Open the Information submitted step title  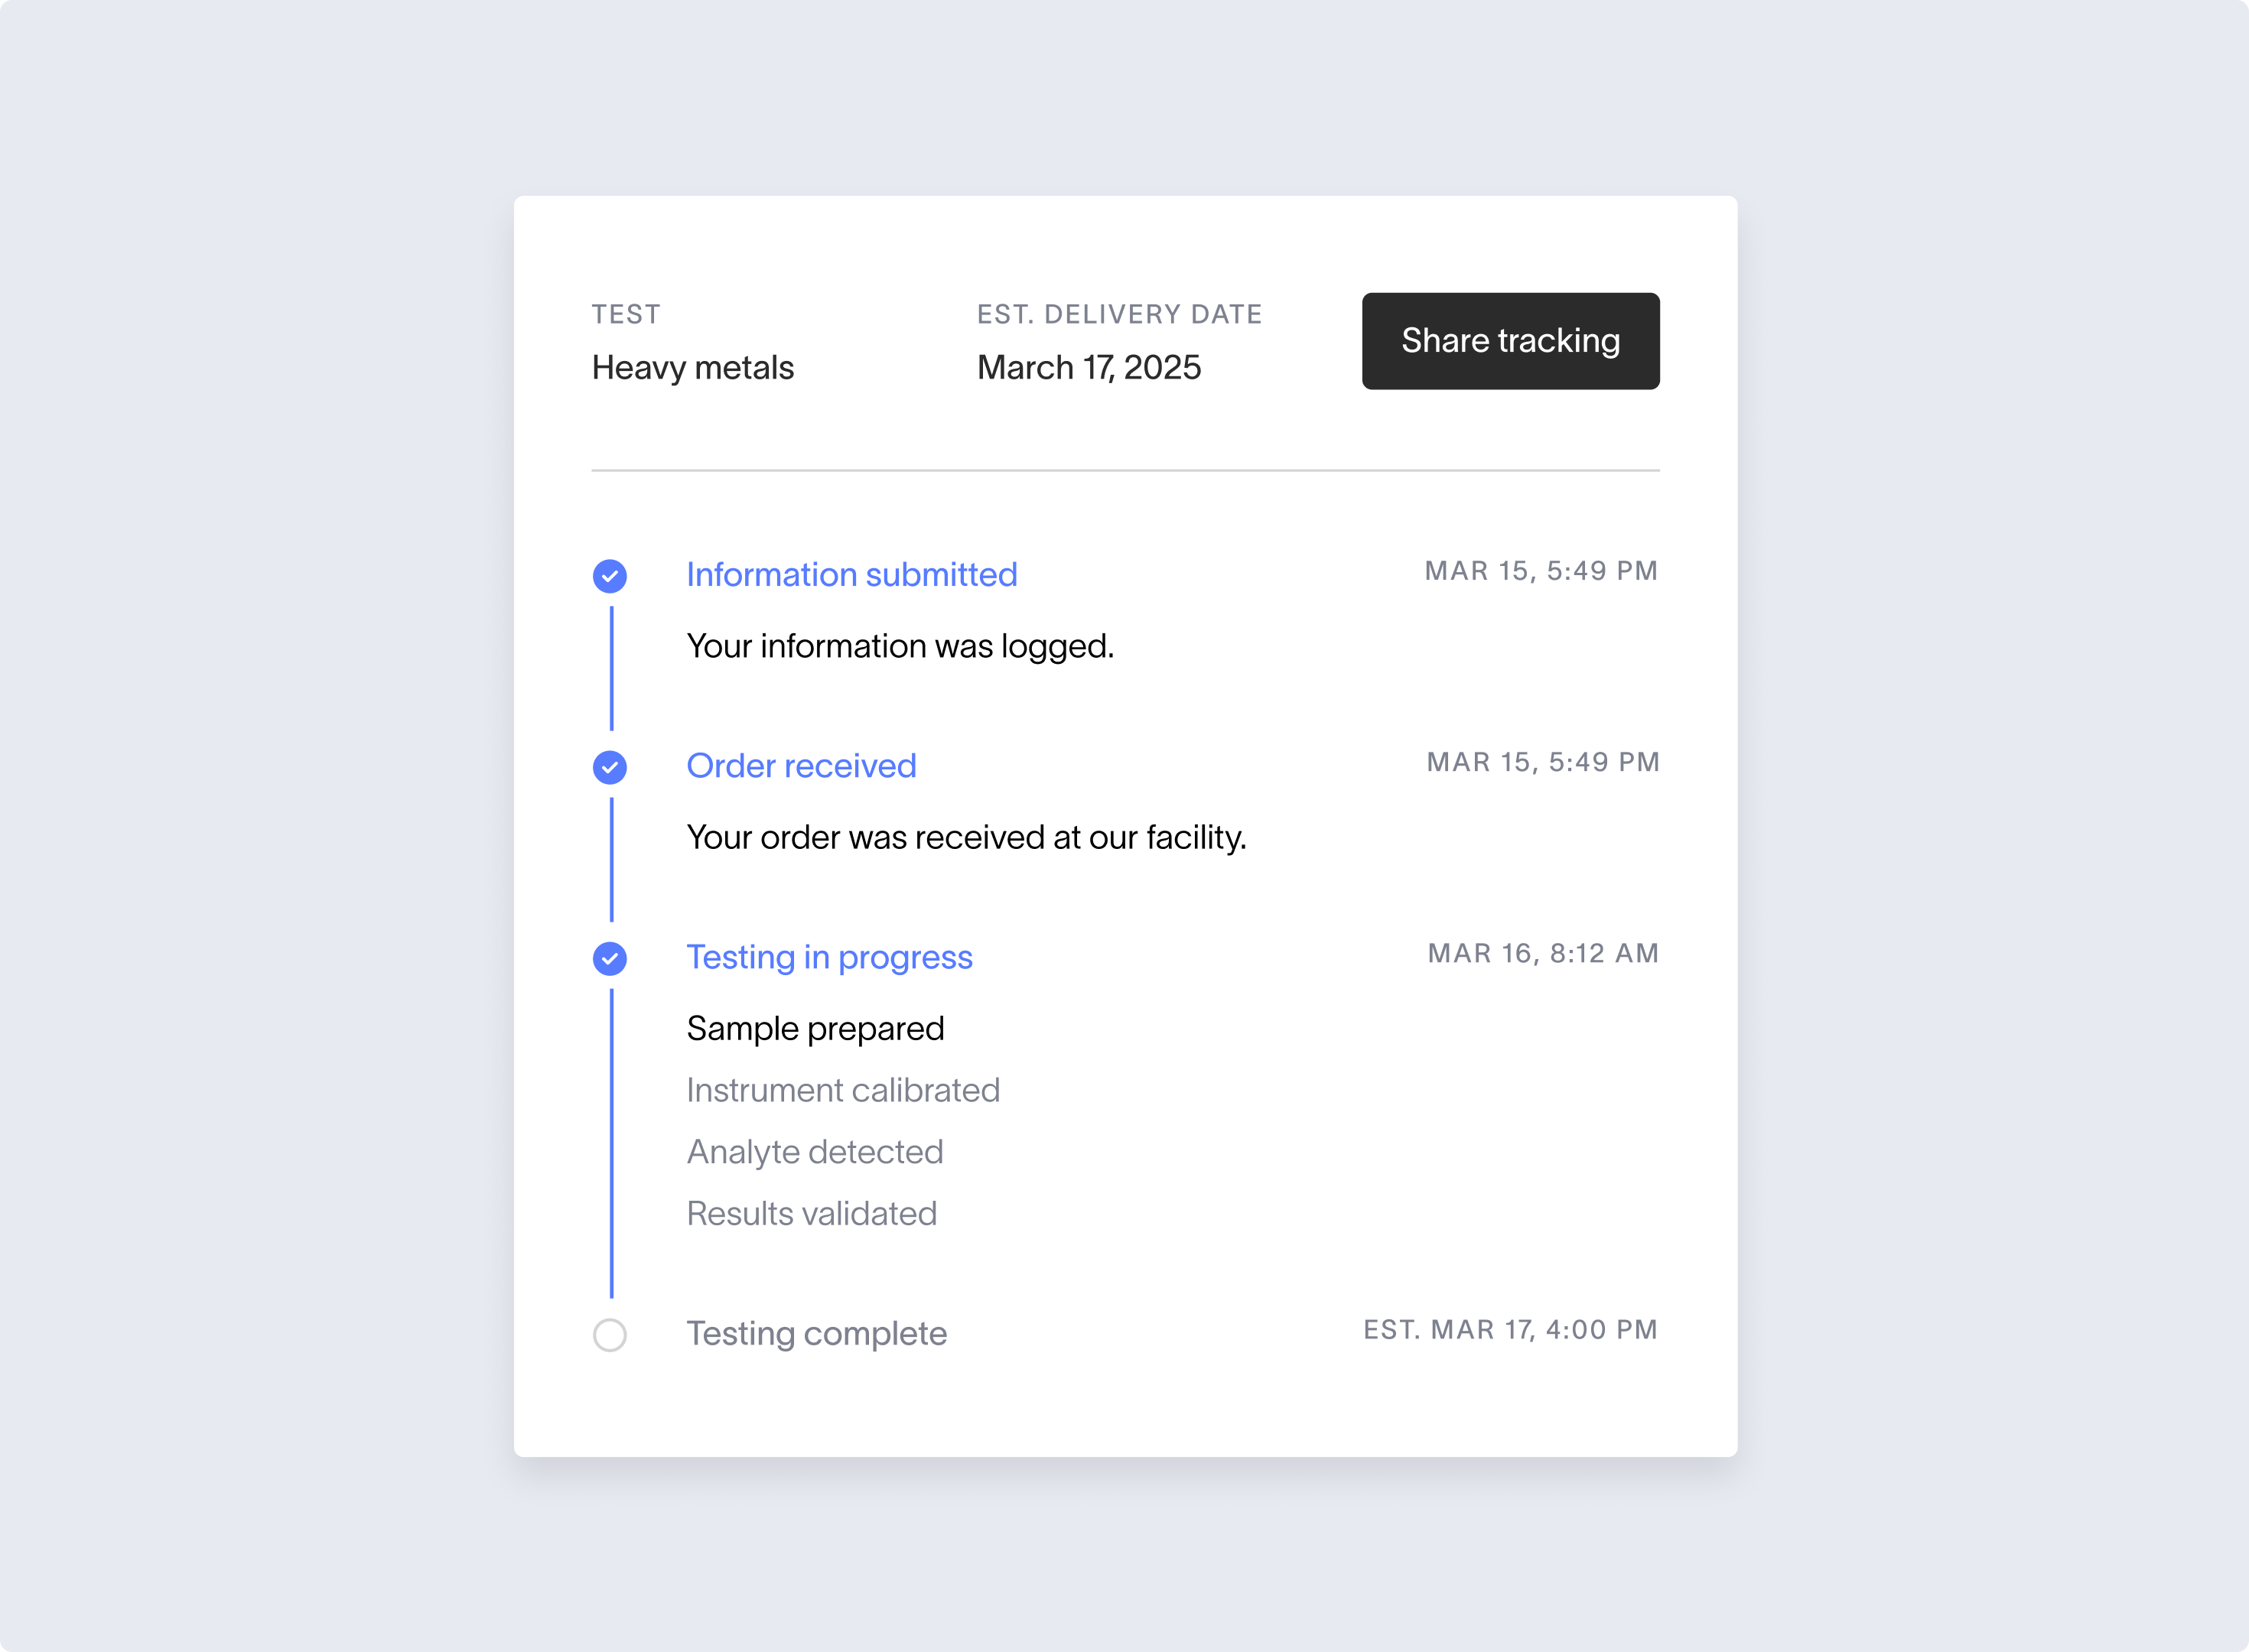click(852, 575)
